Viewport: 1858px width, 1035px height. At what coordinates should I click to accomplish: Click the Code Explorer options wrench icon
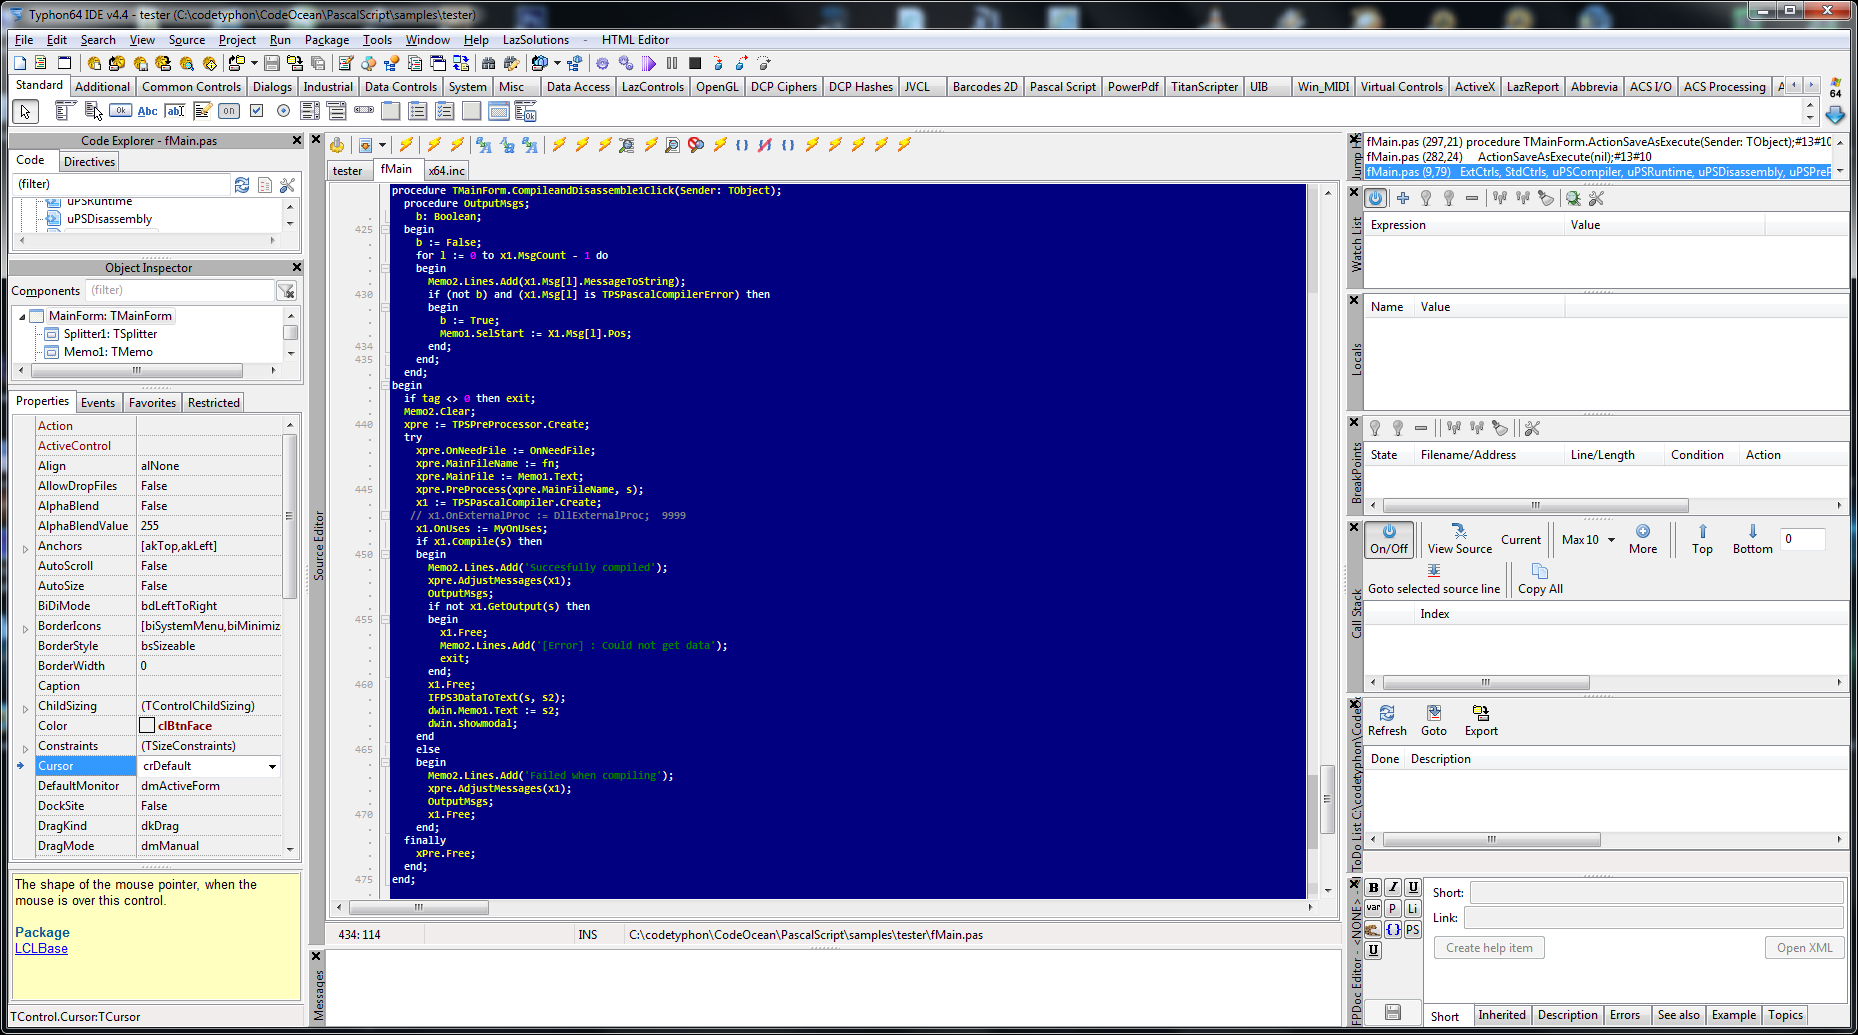287,185
